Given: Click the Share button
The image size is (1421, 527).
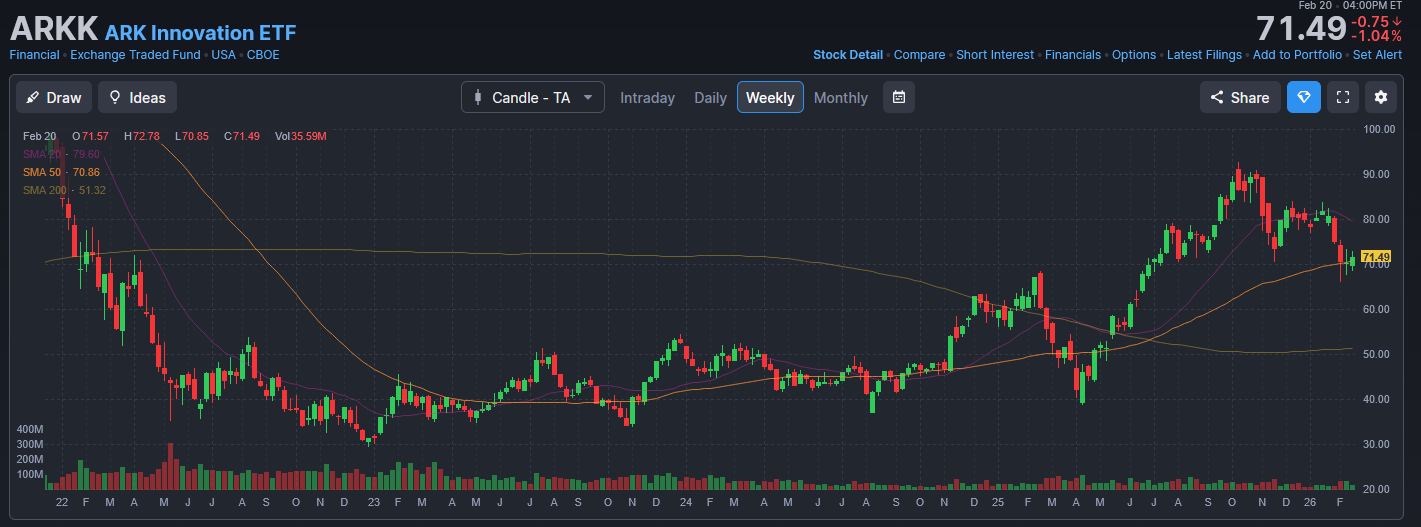Looking at the screenshot, I should pyautogui.click(x=1240, y=97).
